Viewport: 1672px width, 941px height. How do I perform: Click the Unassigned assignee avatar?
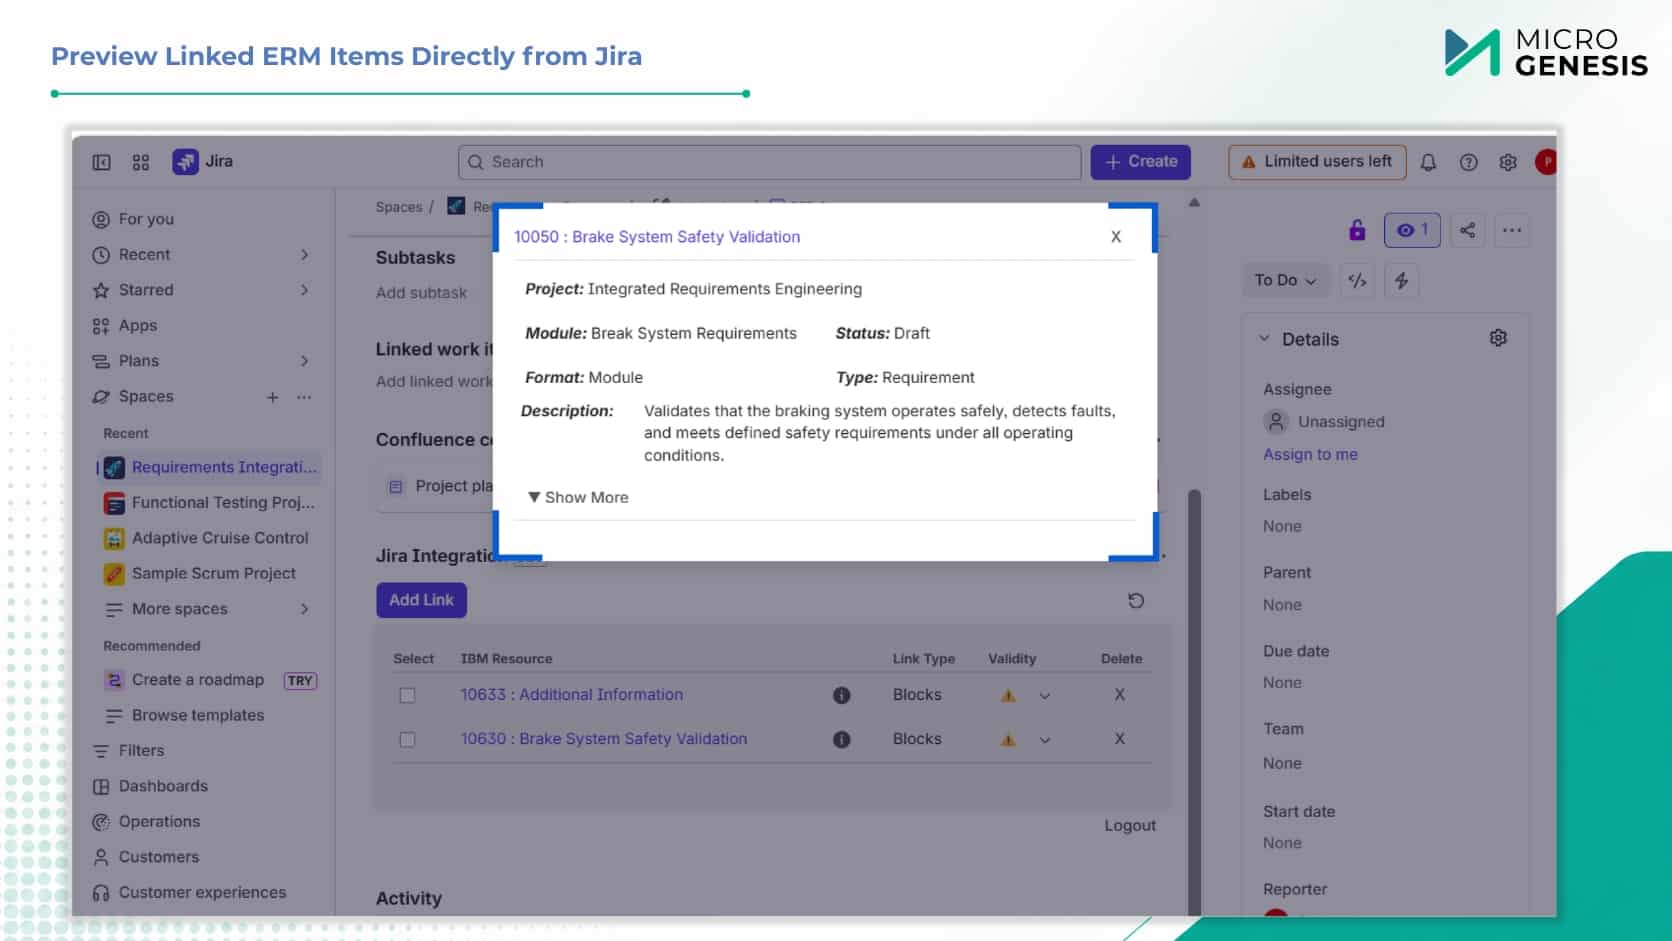(1276, 422)
